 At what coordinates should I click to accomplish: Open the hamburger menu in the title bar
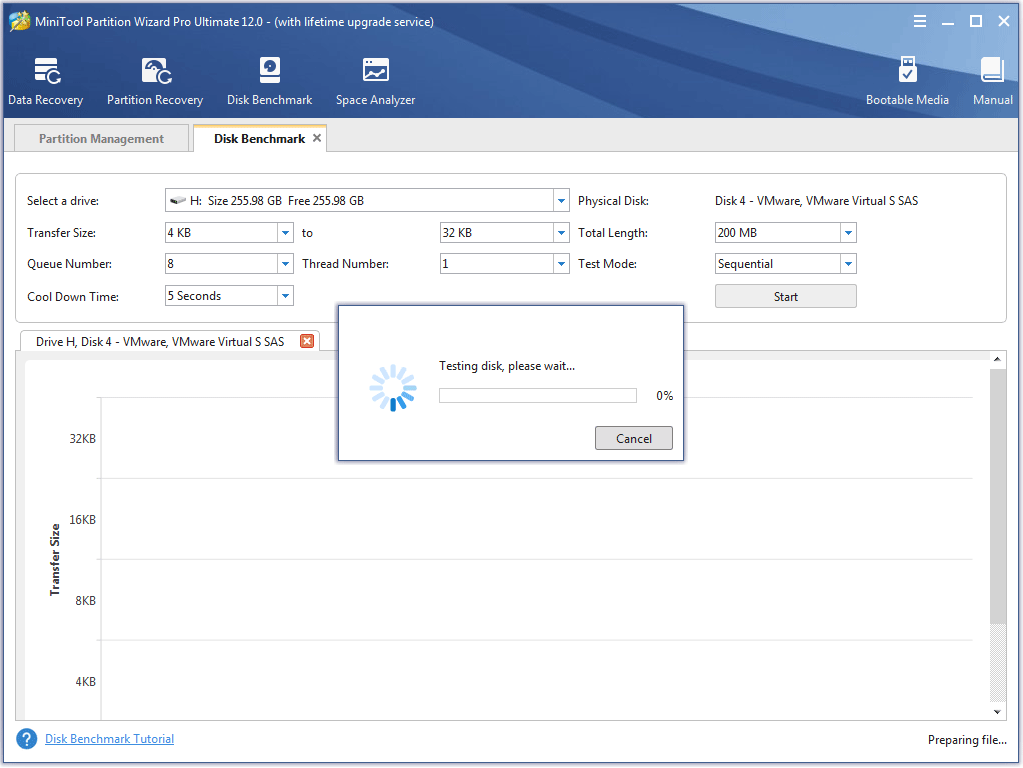[x=920, y=21]
